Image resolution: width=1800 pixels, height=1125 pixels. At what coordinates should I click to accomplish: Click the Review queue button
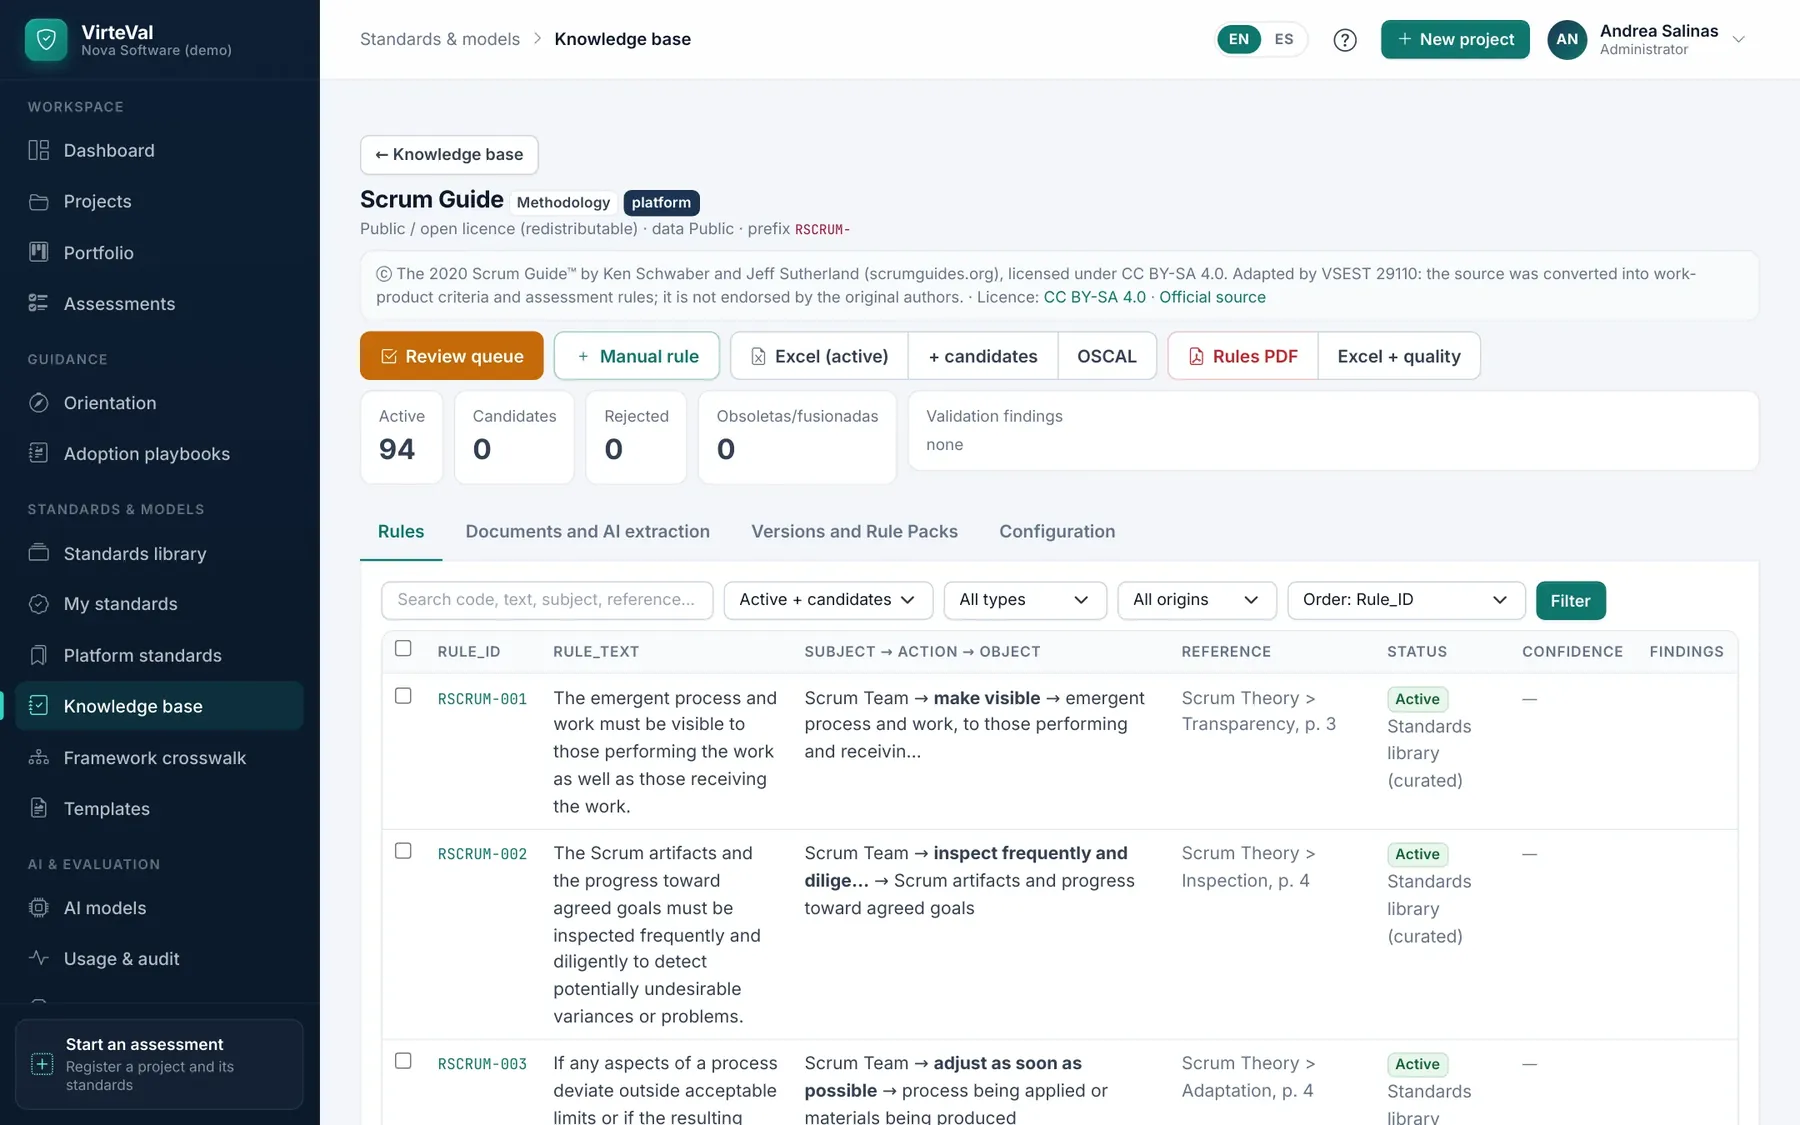click(452, 356)
